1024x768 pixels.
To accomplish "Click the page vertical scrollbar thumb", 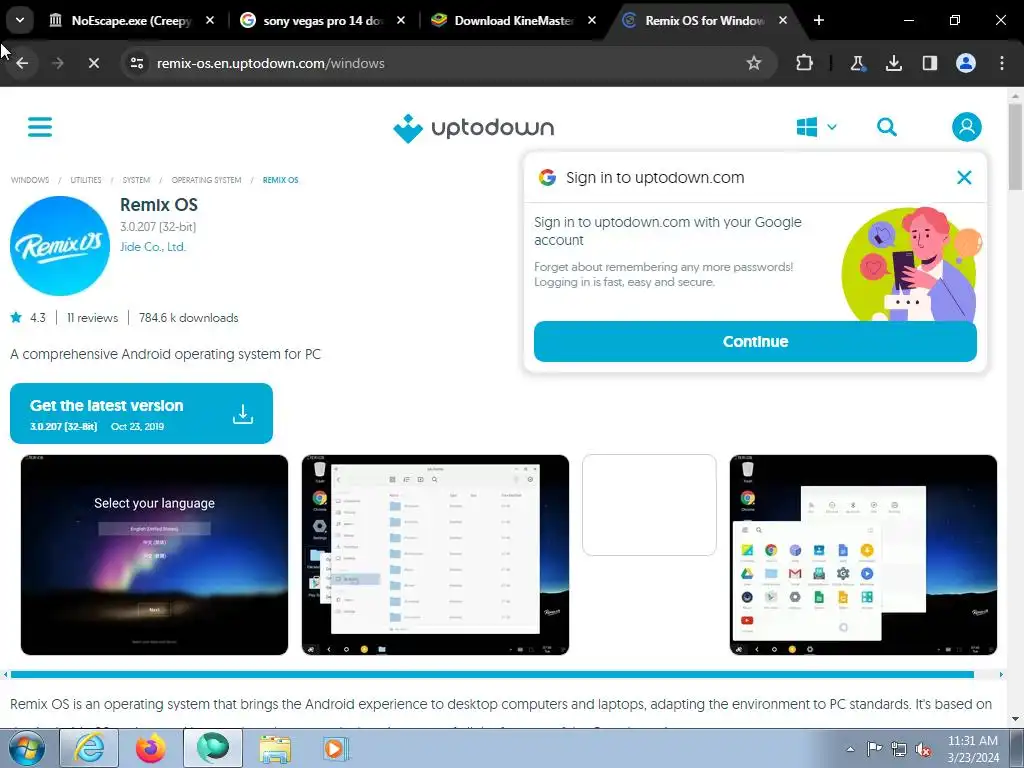I will [1015, 147].
